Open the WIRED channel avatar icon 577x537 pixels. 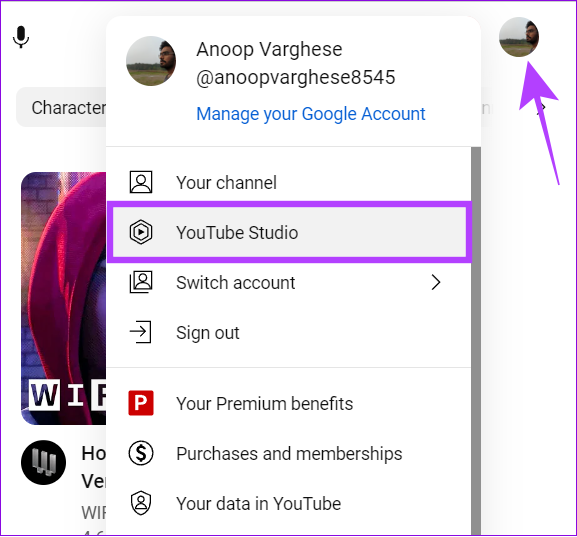click(x=43, y=462)
